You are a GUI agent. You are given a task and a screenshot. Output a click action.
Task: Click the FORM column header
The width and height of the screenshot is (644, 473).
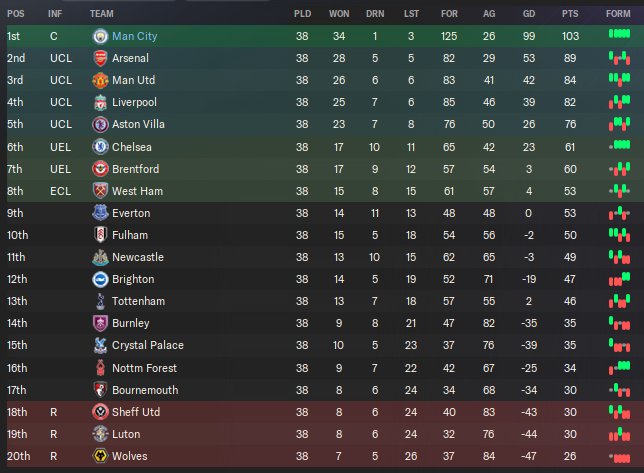[x=618, y=14]
